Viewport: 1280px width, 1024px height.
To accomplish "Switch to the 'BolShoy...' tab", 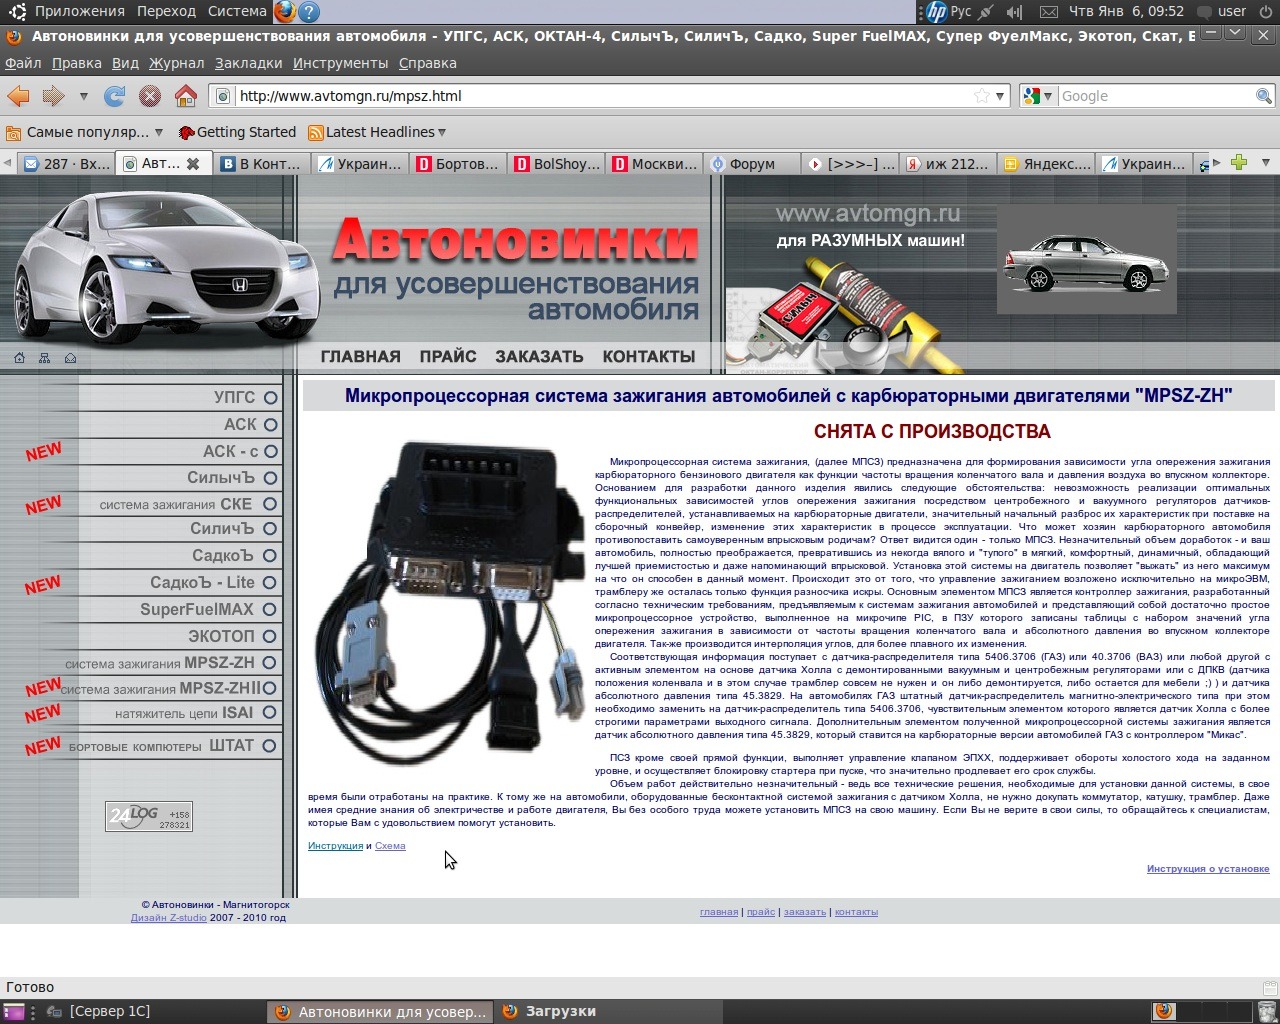I will click(x=556, y=164).
